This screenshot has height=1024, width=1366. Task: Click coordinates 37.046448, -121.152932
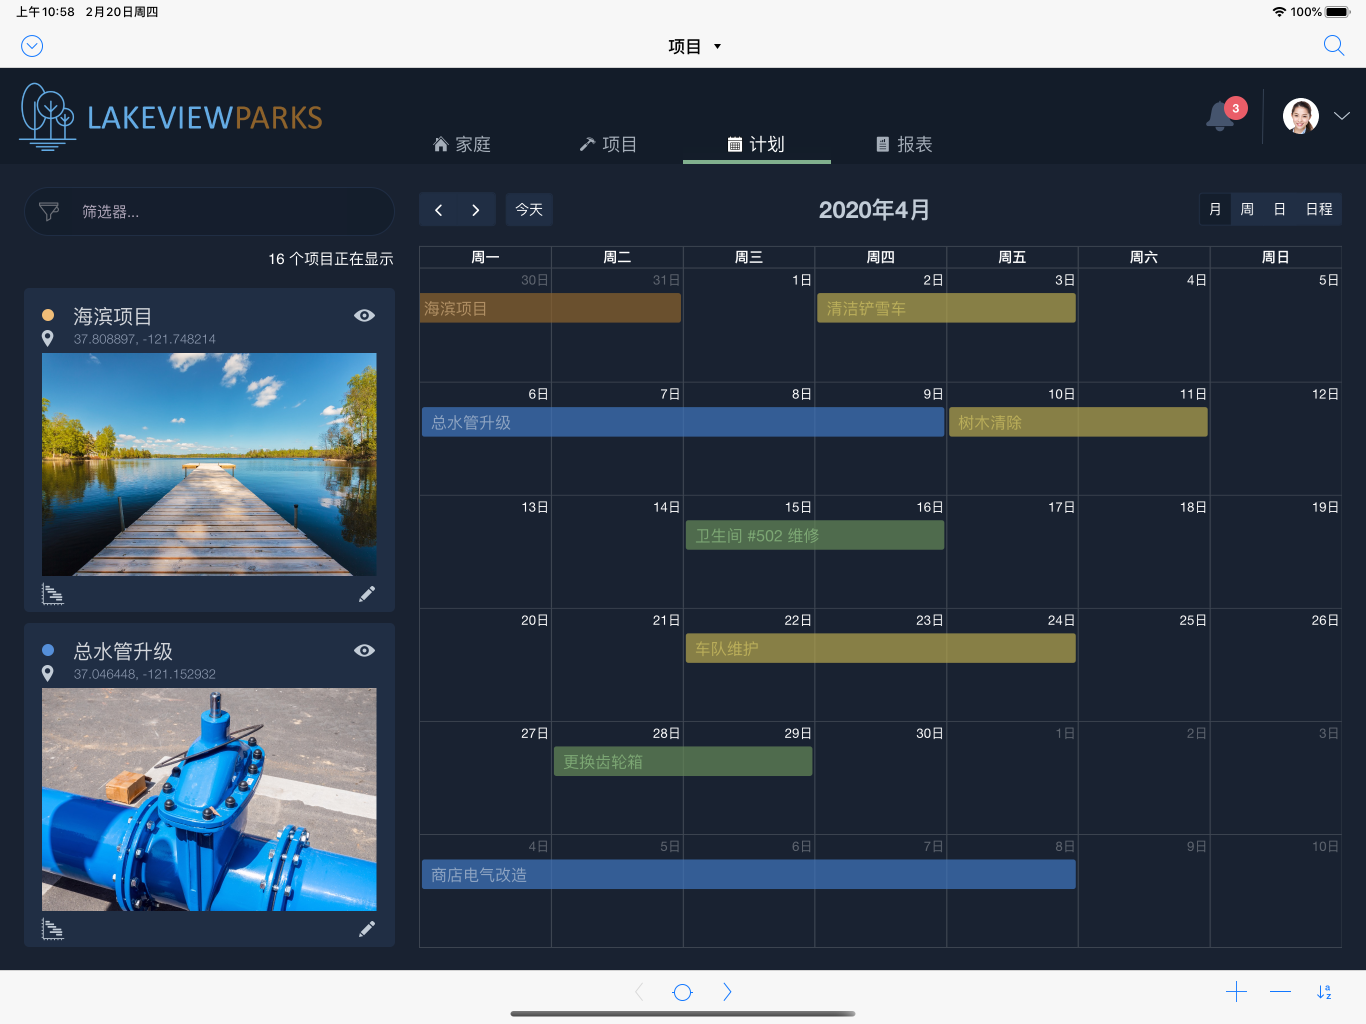tap(145, 674)
